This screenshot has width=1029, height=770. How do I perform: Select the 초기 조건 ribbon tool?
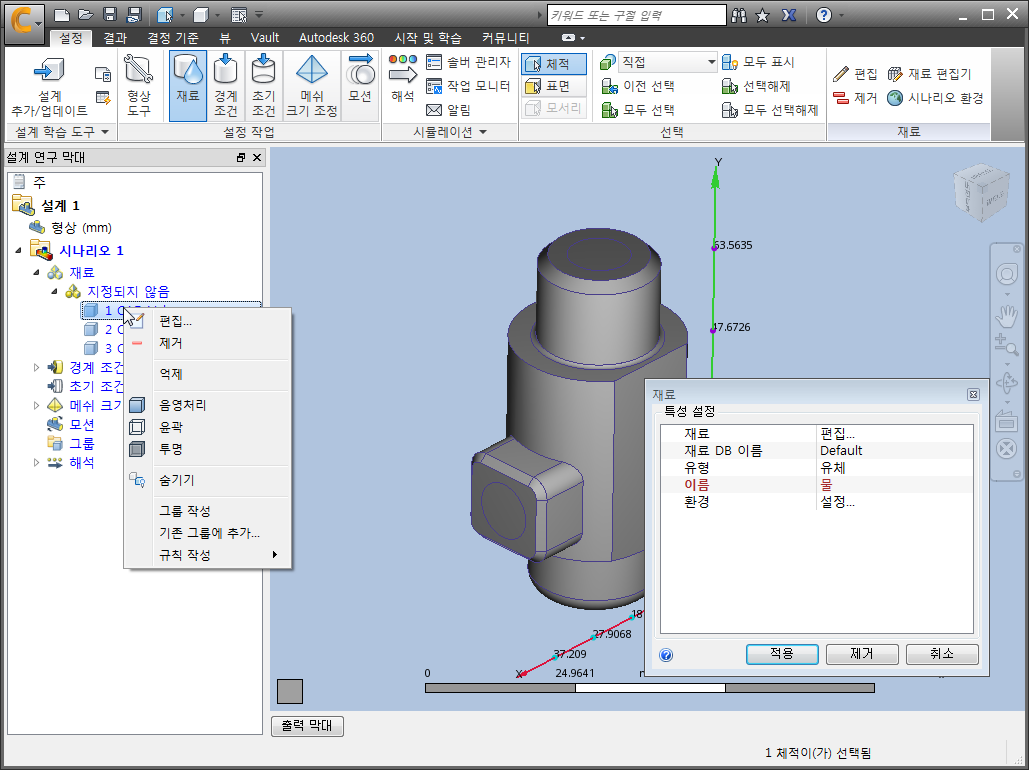point(264,86)
